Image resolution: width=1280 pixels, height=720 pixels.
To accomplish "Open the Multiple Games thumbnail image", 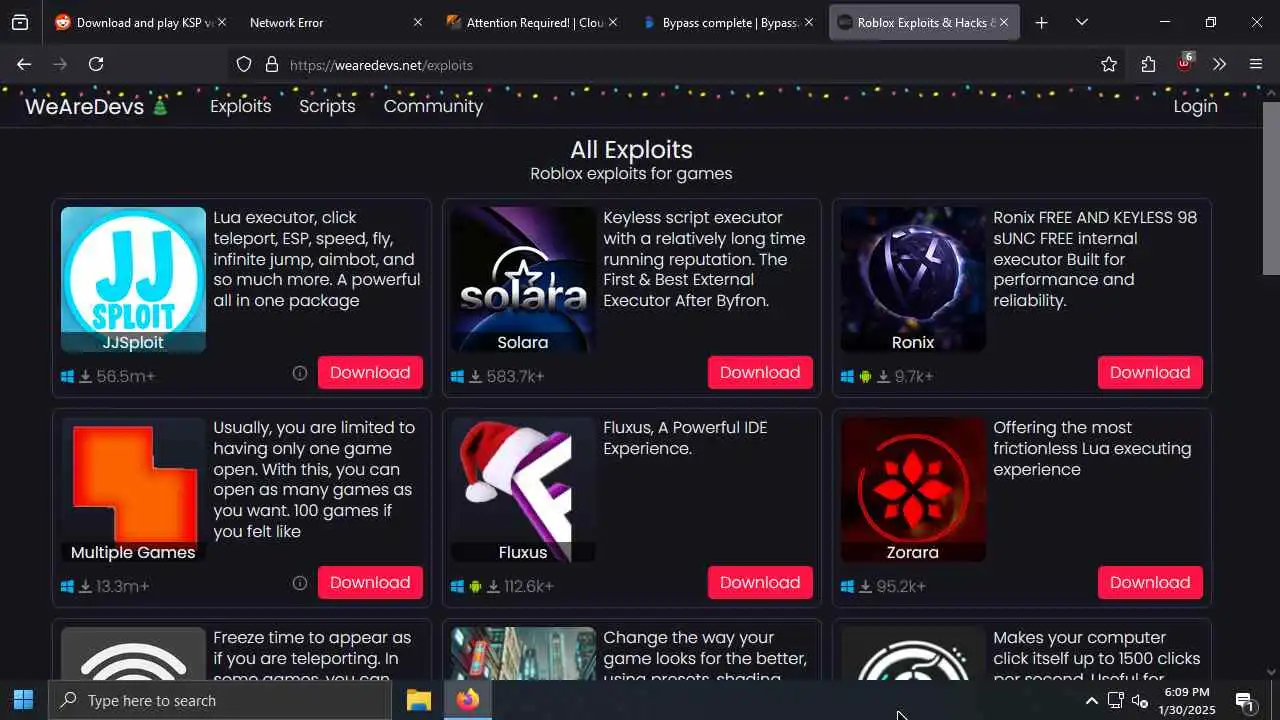I will [133, 490].
